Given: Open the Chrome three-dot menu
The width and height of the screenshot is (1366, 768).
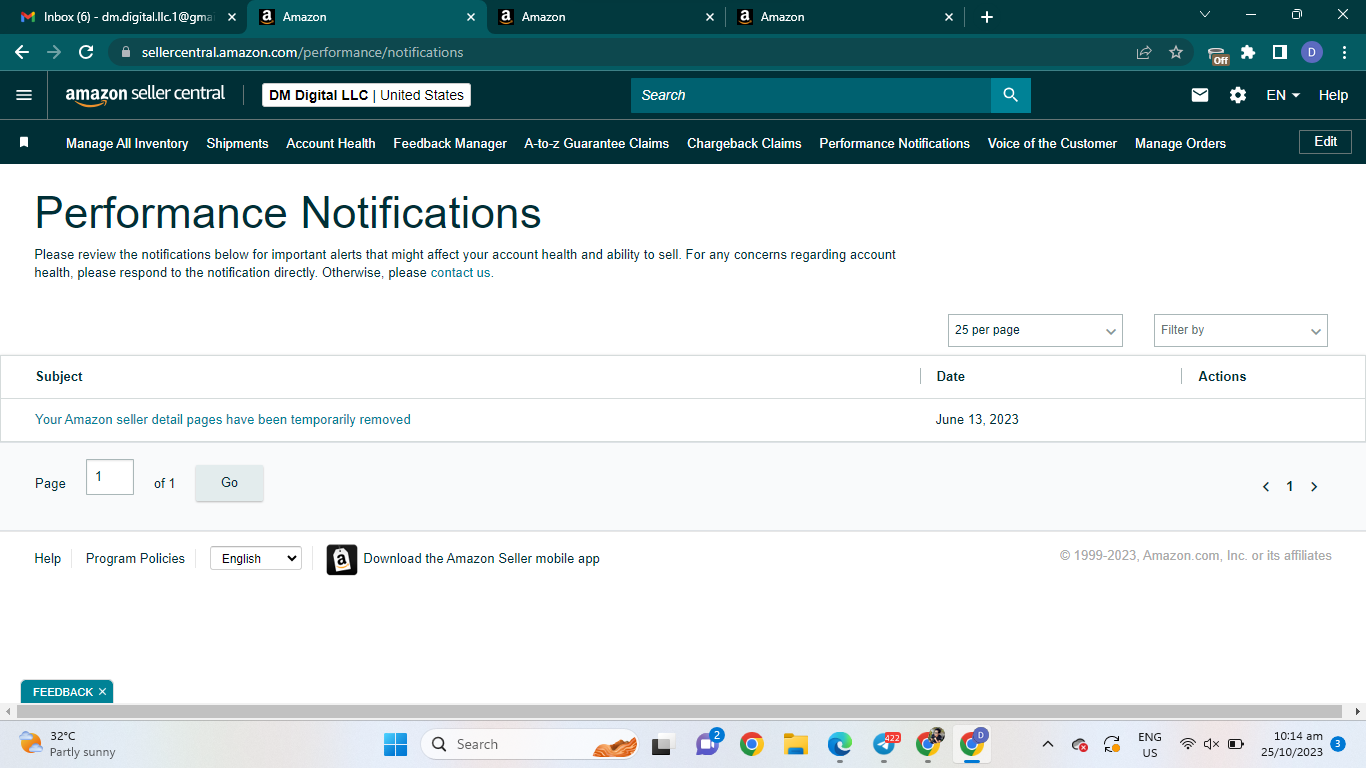Looking at the screenshot, I should click(x=1343, y=52).
